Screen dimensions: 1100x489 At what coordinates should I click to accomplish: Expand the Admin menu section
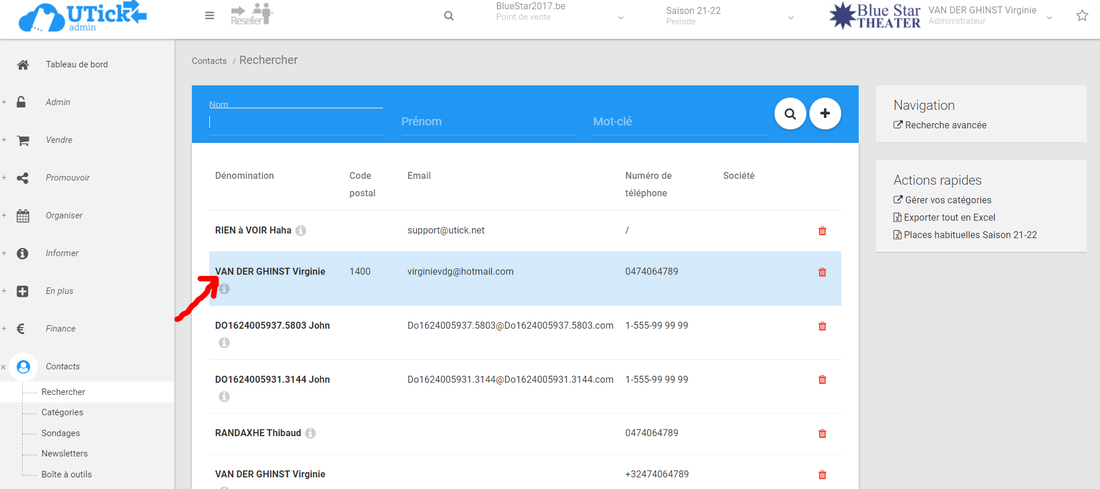point(58,102)
